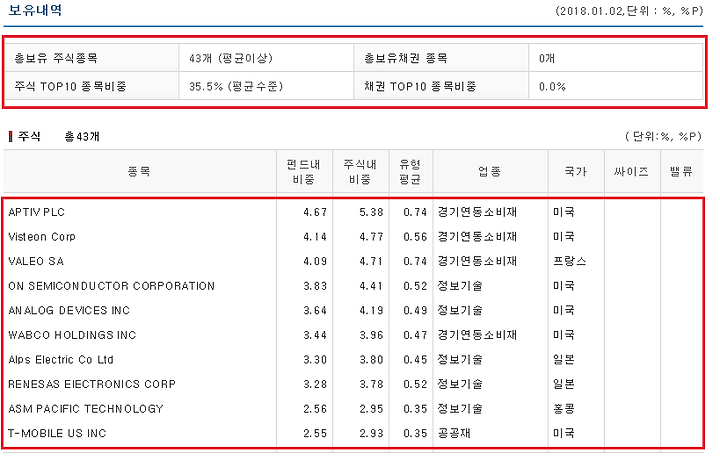Select the 주식 TOP10 종목비중 label
This screenshot has width=720, height=460.
(x=70, y=86)
